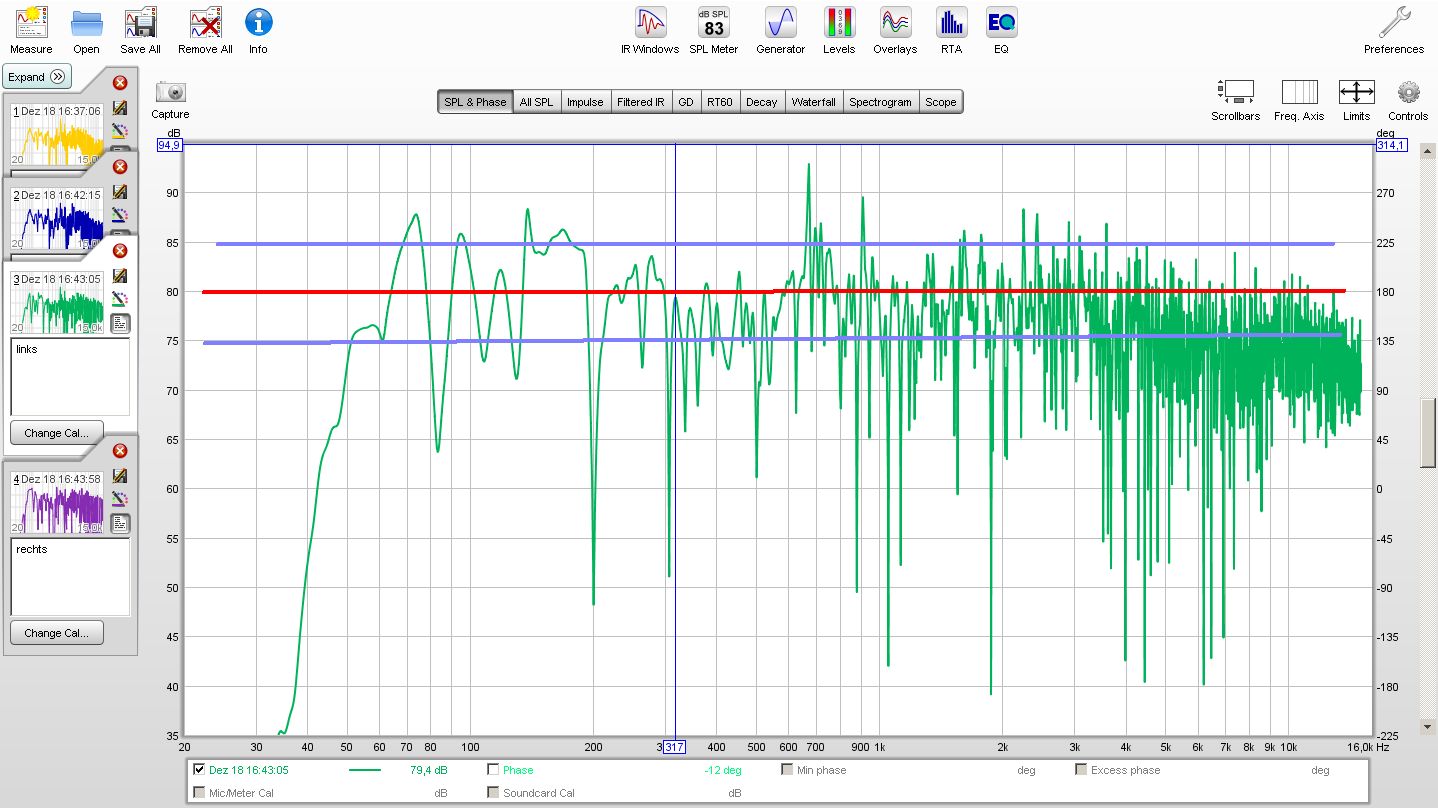The width and height of the screenshot is (1438, 808).
Task: Remove measurement 3 with its red X
Action: click(x=120, y=250)
